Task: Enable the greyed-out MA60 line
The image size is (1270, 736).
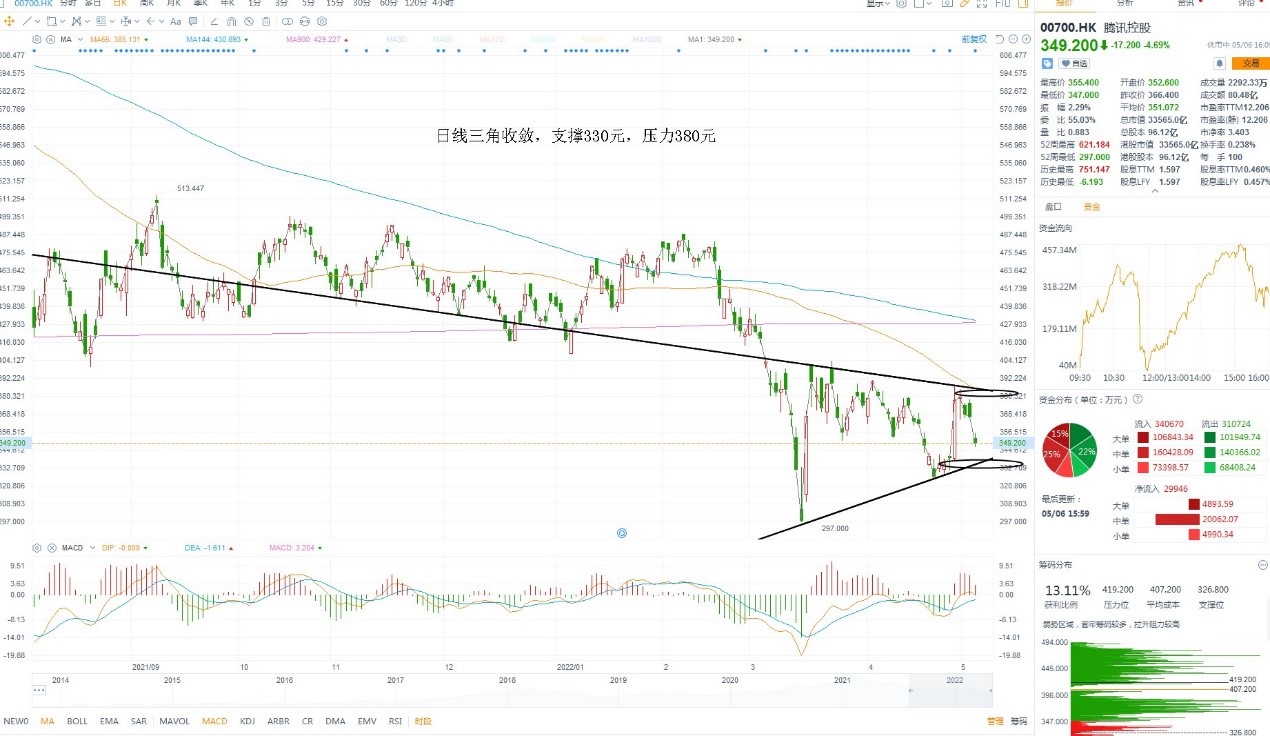Action: (444, 40)
